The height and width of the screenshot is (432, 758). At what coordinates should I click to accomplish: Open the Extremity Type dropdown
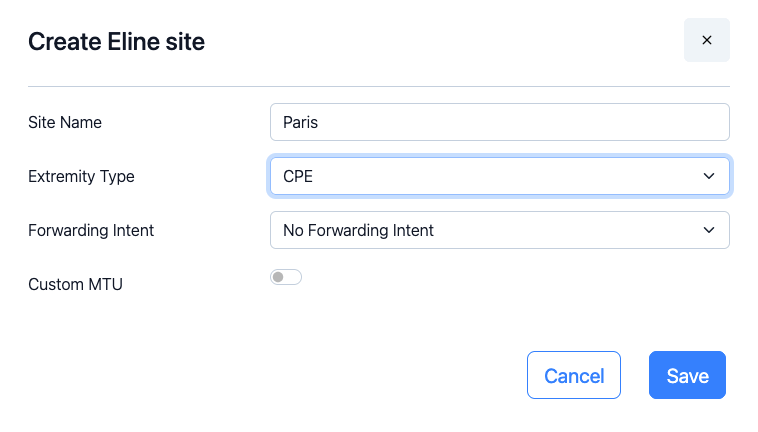point(499,176)
